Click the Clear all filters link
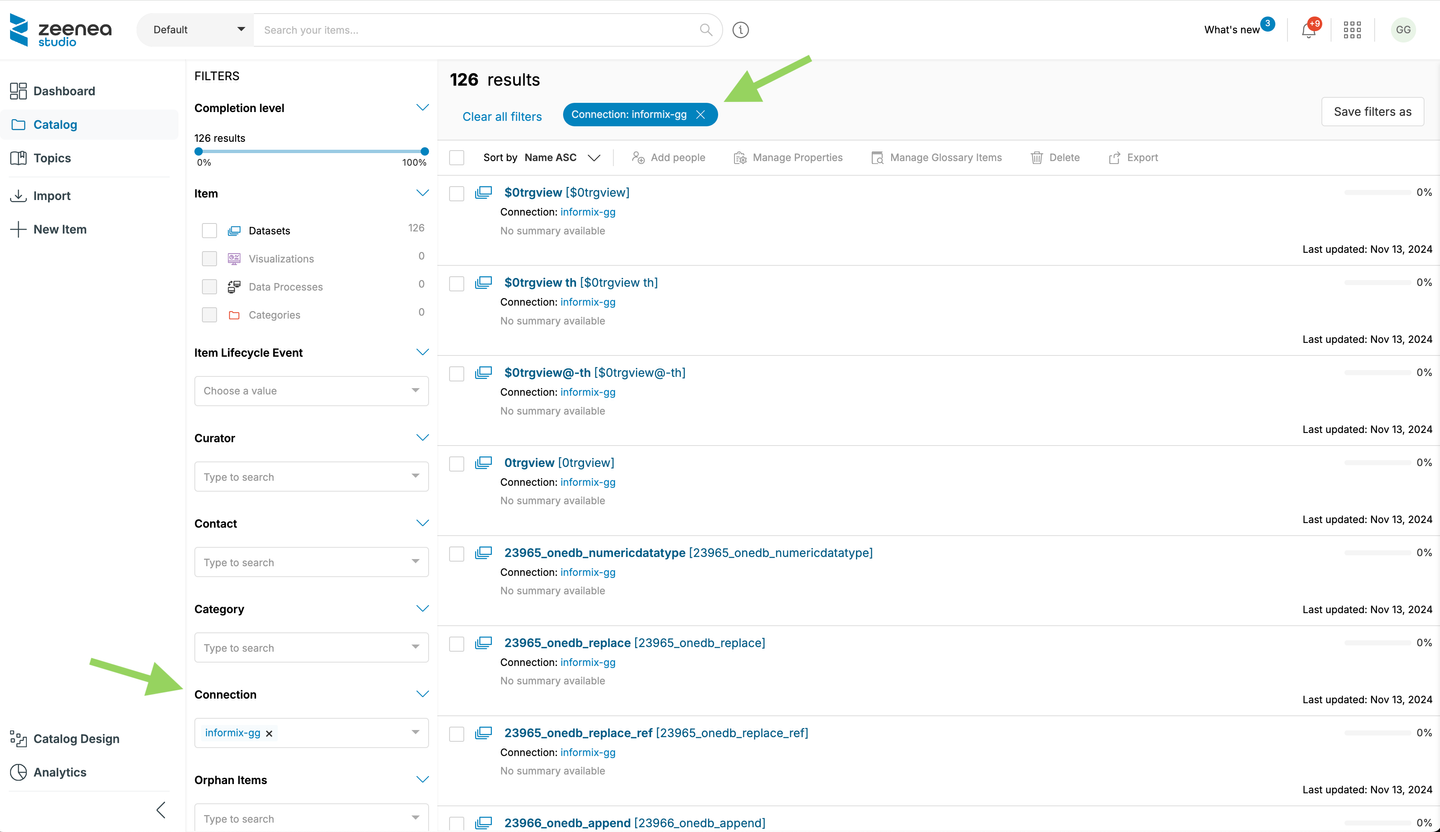The width and height of the screenshot is (1440, 832). [x=502, y=117]
